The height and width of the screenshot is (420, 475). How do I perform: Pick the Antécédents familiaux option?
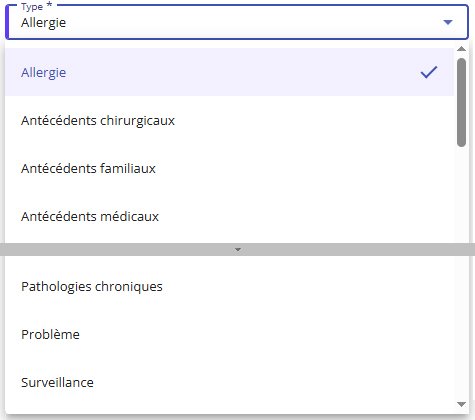pos(229,168)
